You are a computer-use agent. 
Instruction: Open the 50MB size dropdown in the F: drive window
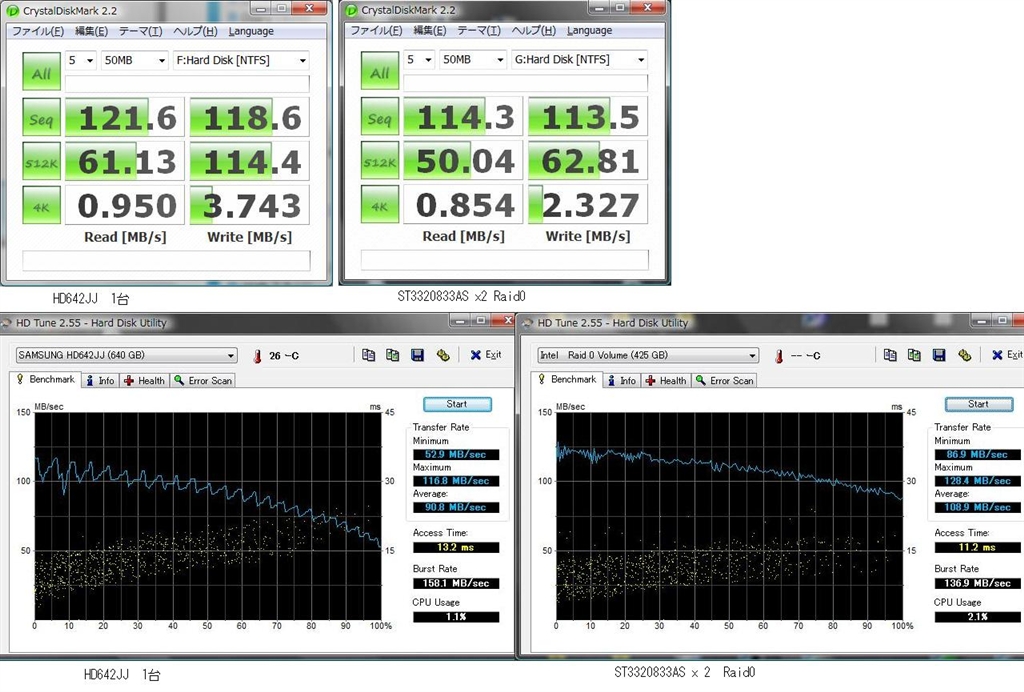(x=135, y=60)
